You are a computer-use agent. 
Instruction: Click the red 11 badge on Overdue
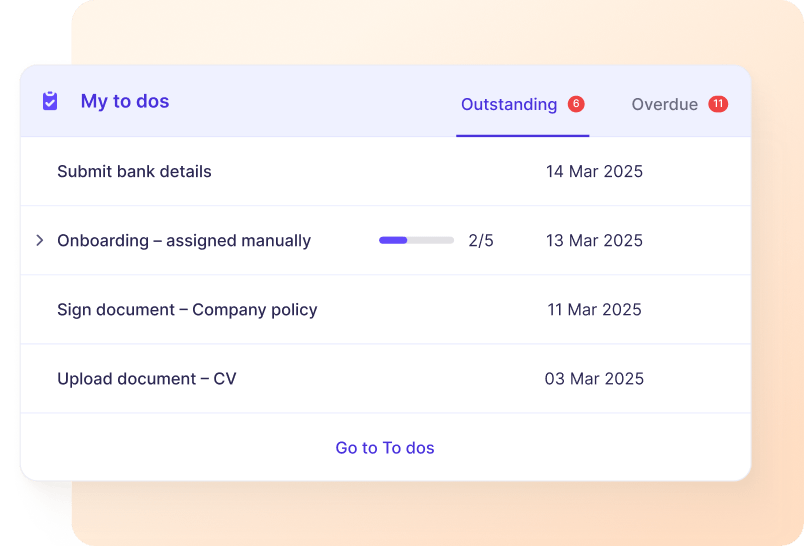click(x=718, y=104)
